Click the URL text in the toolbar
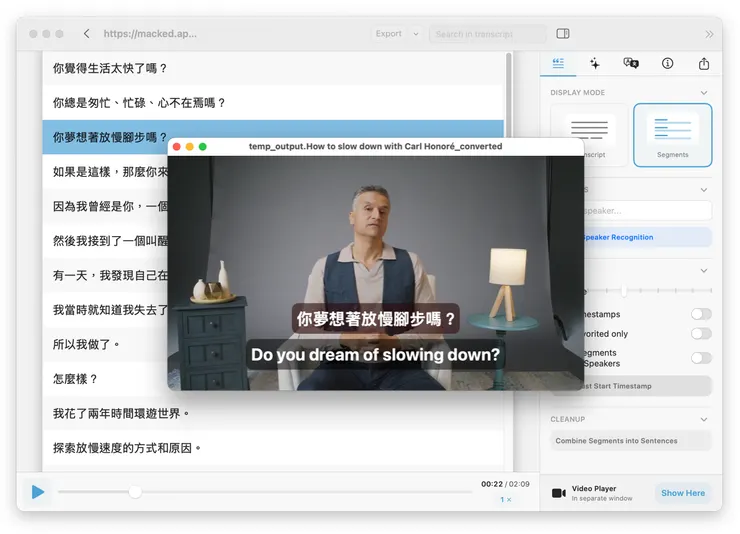The height and width of the screenshot is (534, 740). 150,33
